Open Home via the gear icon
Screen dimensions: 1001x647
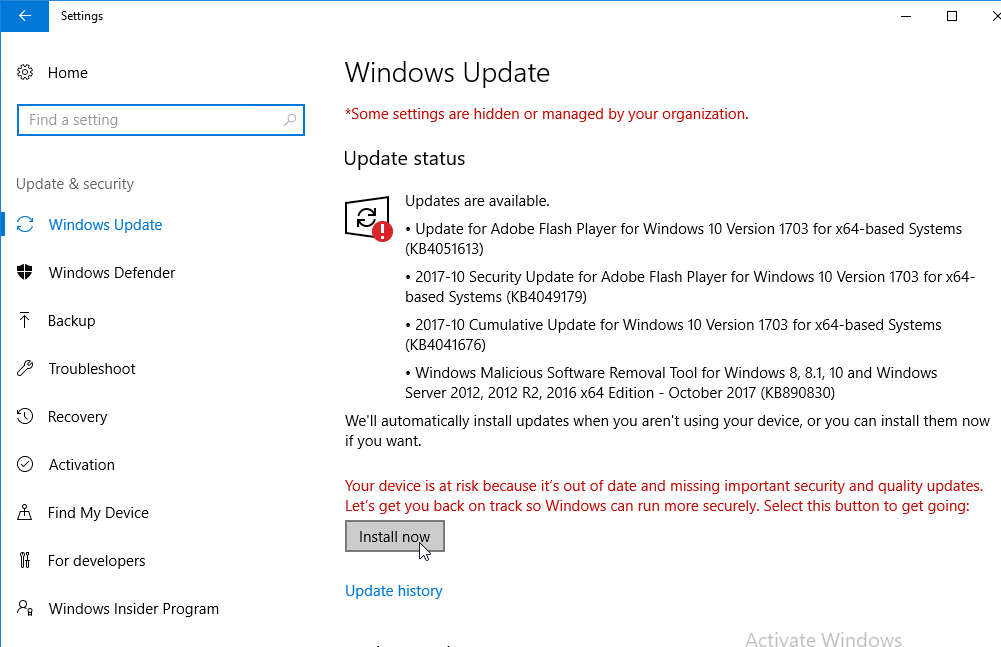26,73
